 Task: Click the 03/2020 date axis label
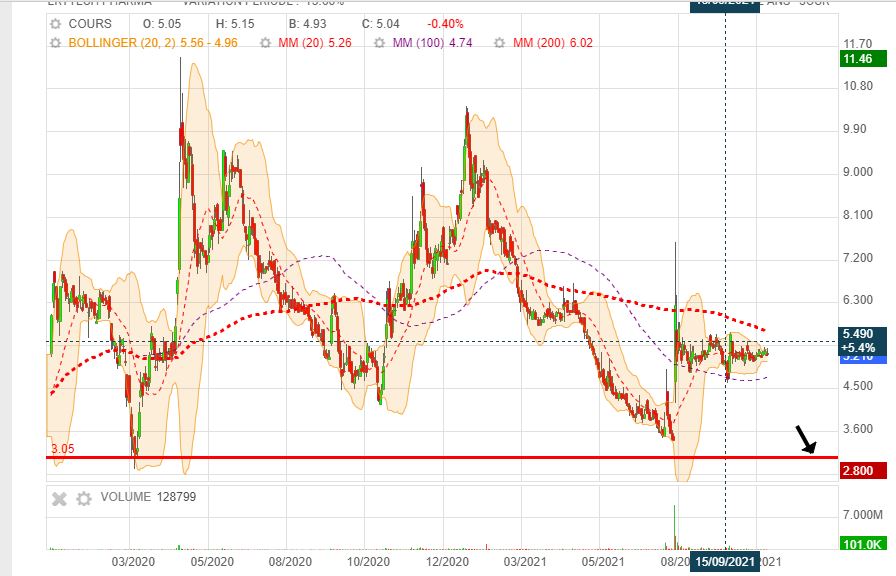(133, 562)
